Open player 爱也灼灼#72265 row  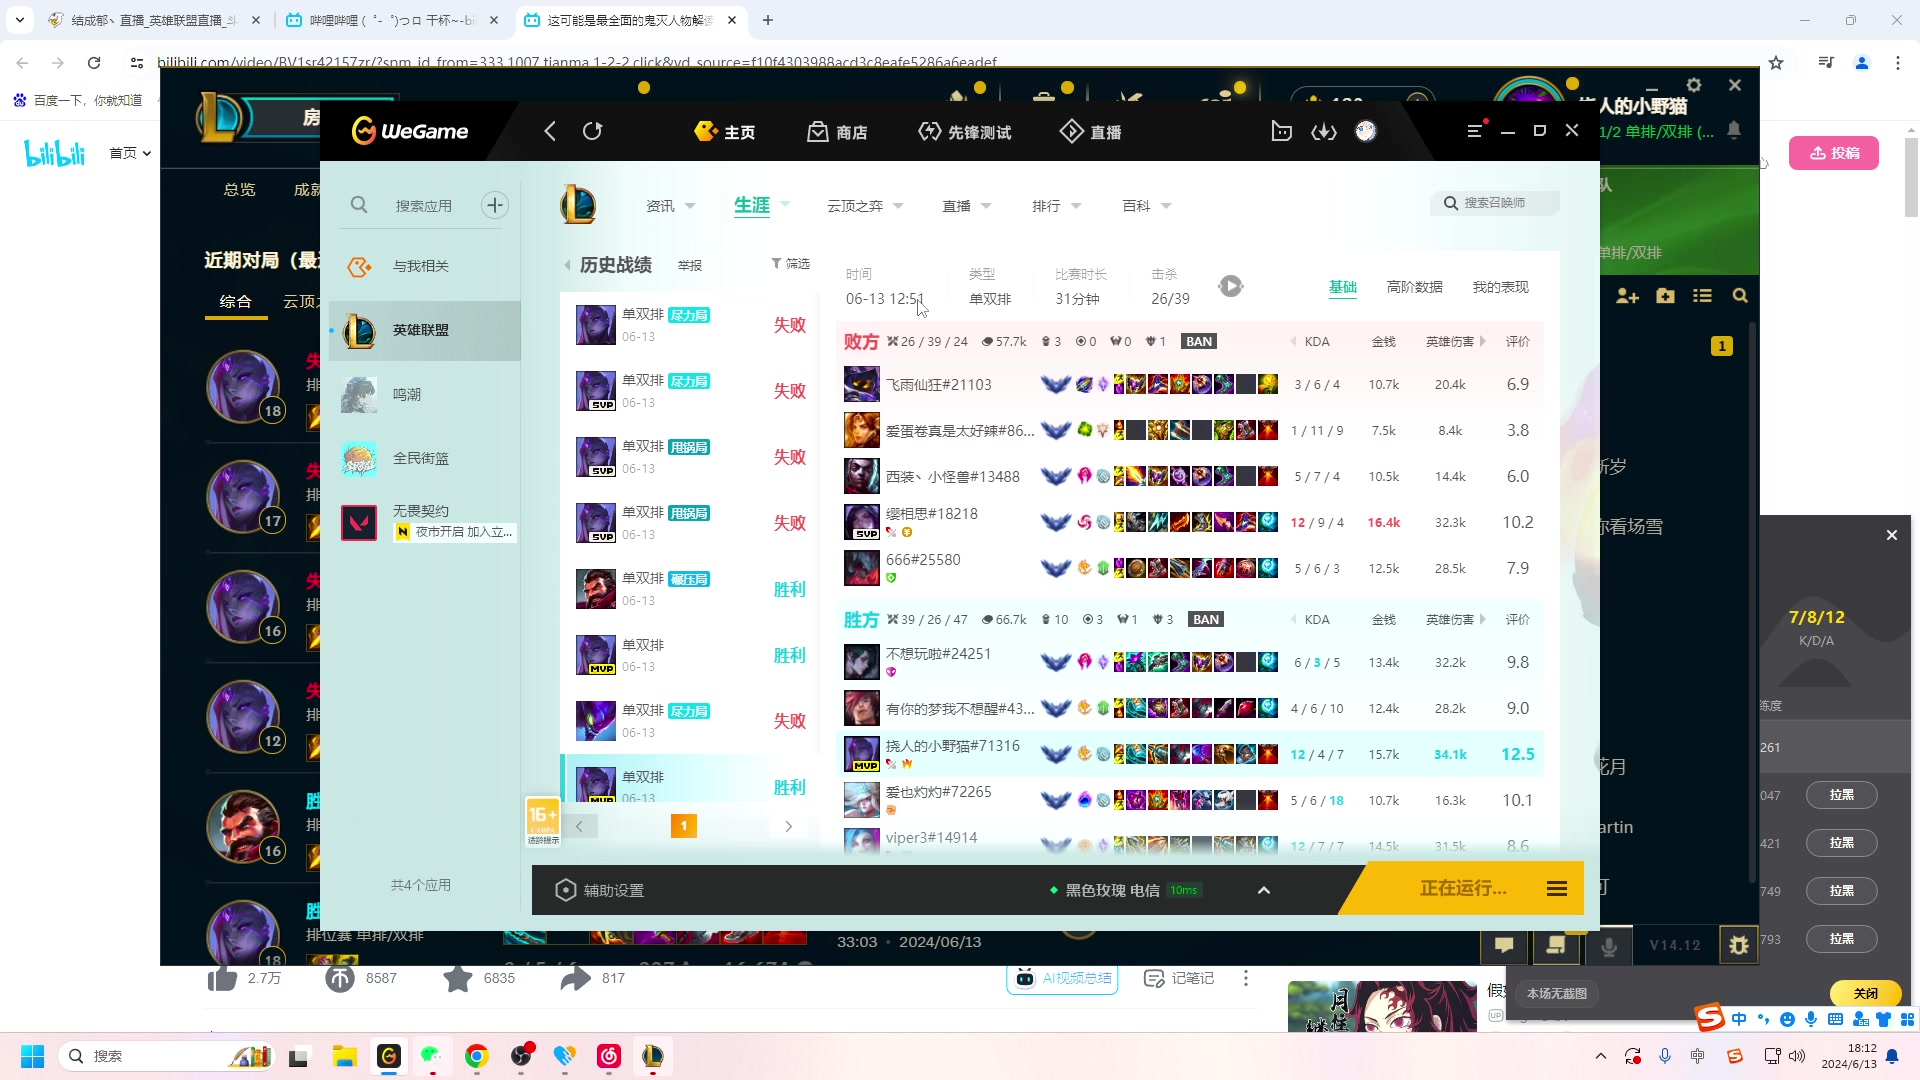coord(1190,801)
